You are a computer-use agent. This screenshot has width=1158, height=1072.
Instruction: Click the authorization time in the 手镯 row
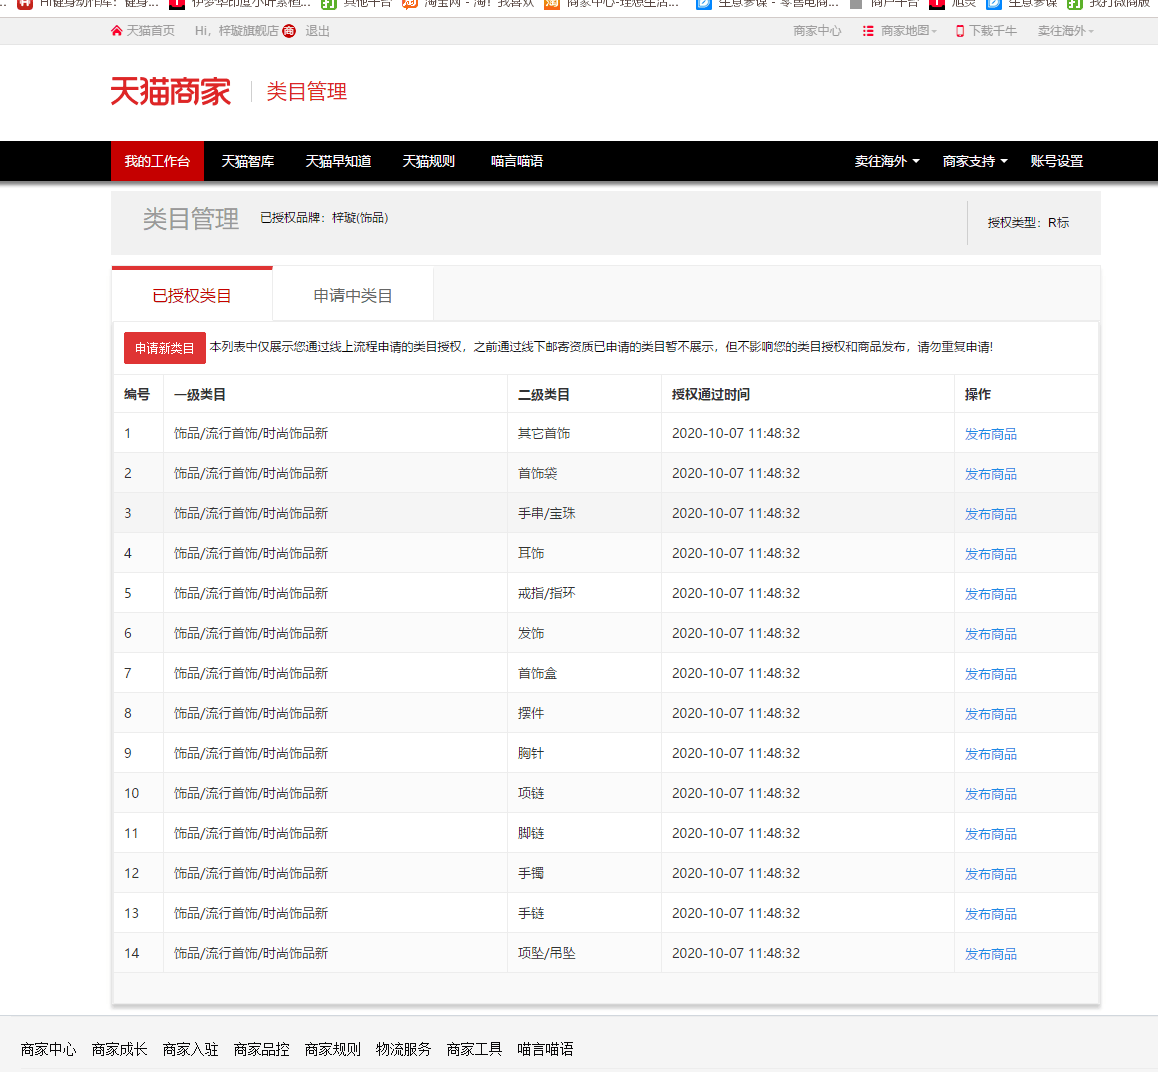pyautogui.click(x=736, y=873)
